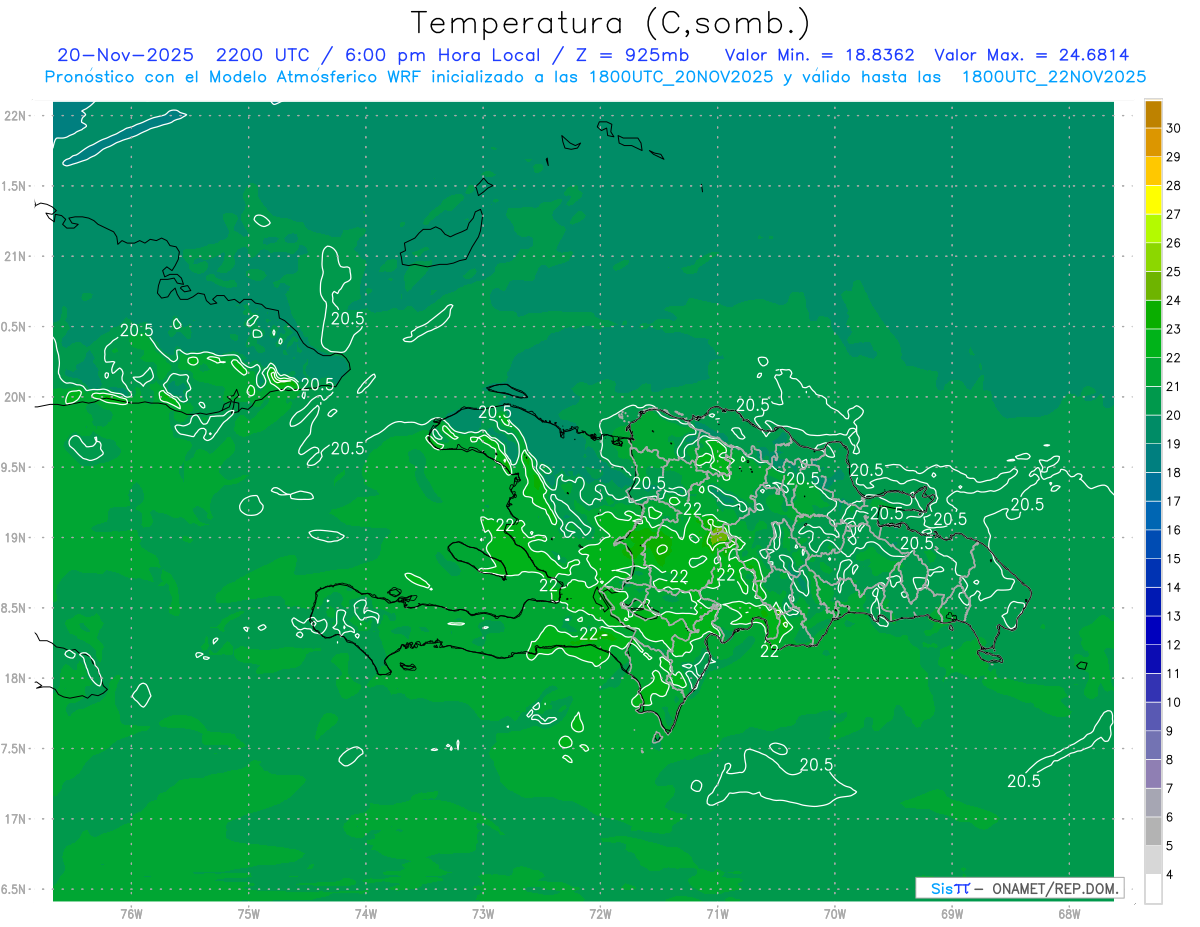This screenshot has height=927, width=1200.
Task: Click initialization time "1800UTC_20NOV2025"
Action: click(x=680, y=77)
